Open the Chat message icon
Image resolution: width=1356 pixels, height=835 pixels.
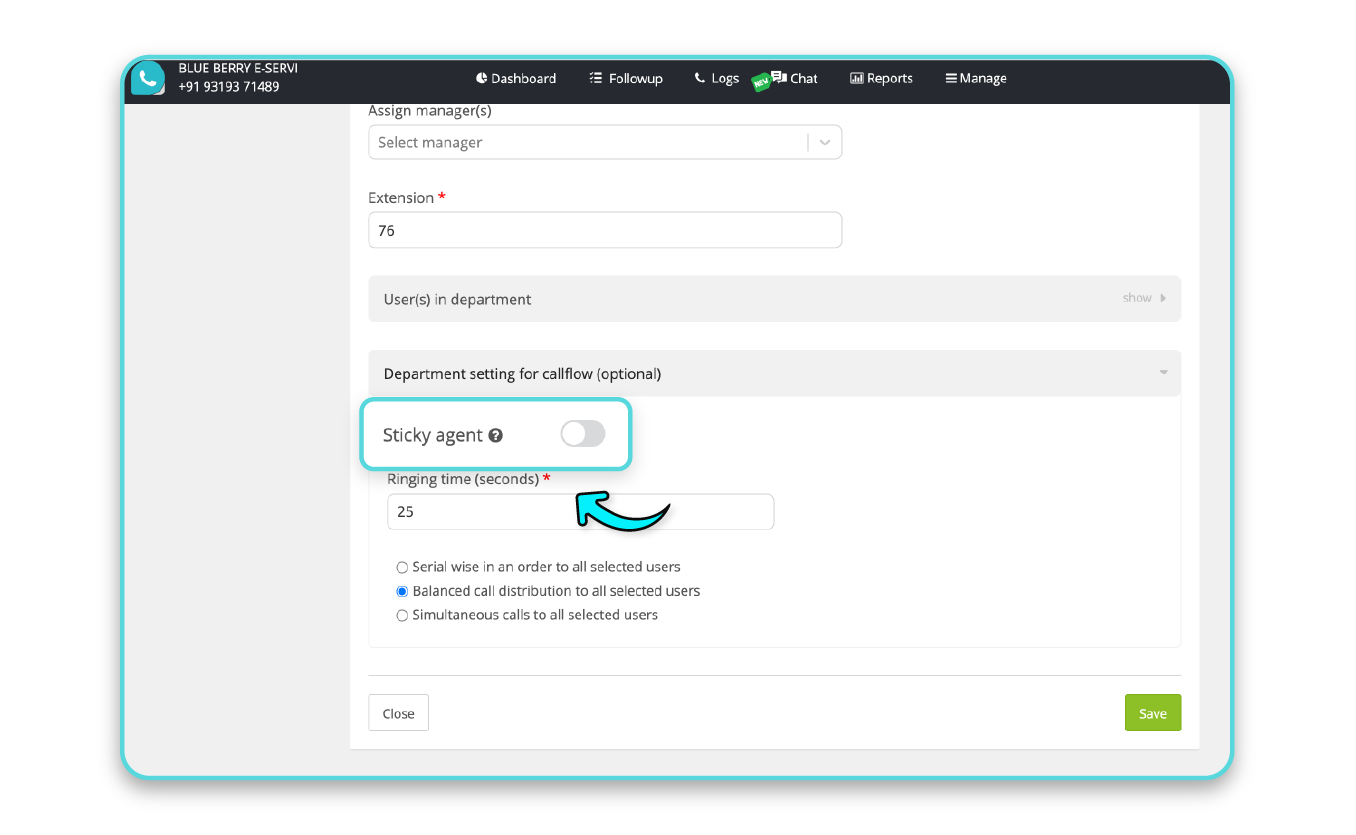(x=780, y=78)
